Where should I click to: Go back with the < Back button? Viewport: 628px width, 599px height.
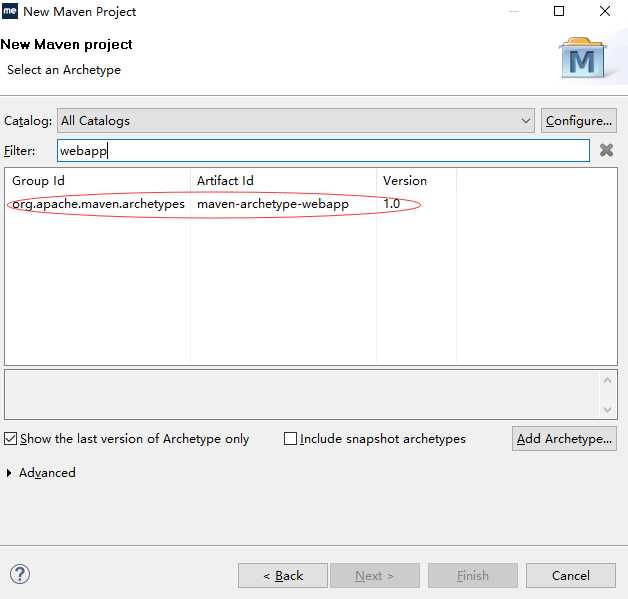point(283,576)
